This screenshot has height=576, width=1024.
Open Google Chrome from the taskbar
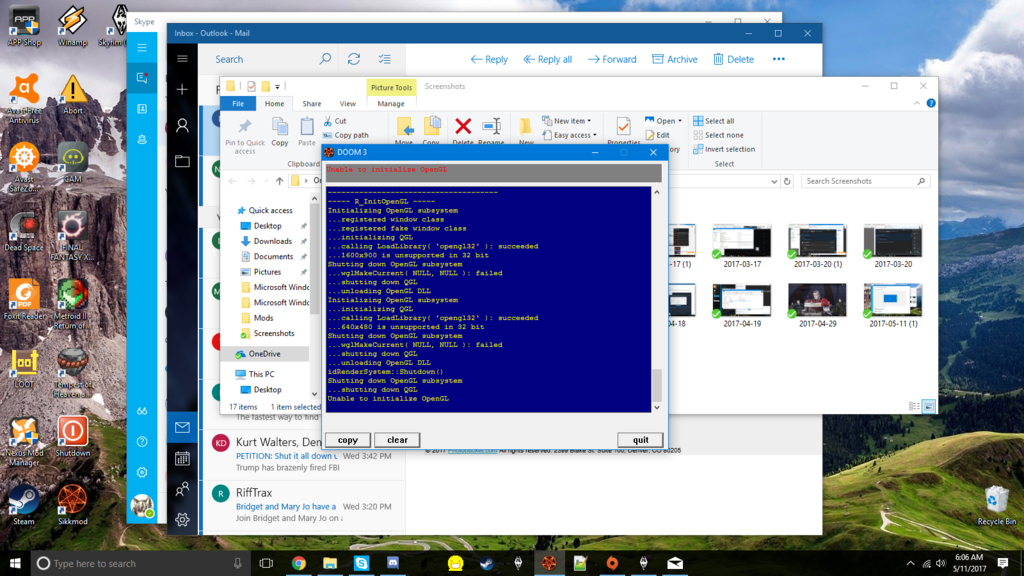pyautogui.click(x=298, y=563)
